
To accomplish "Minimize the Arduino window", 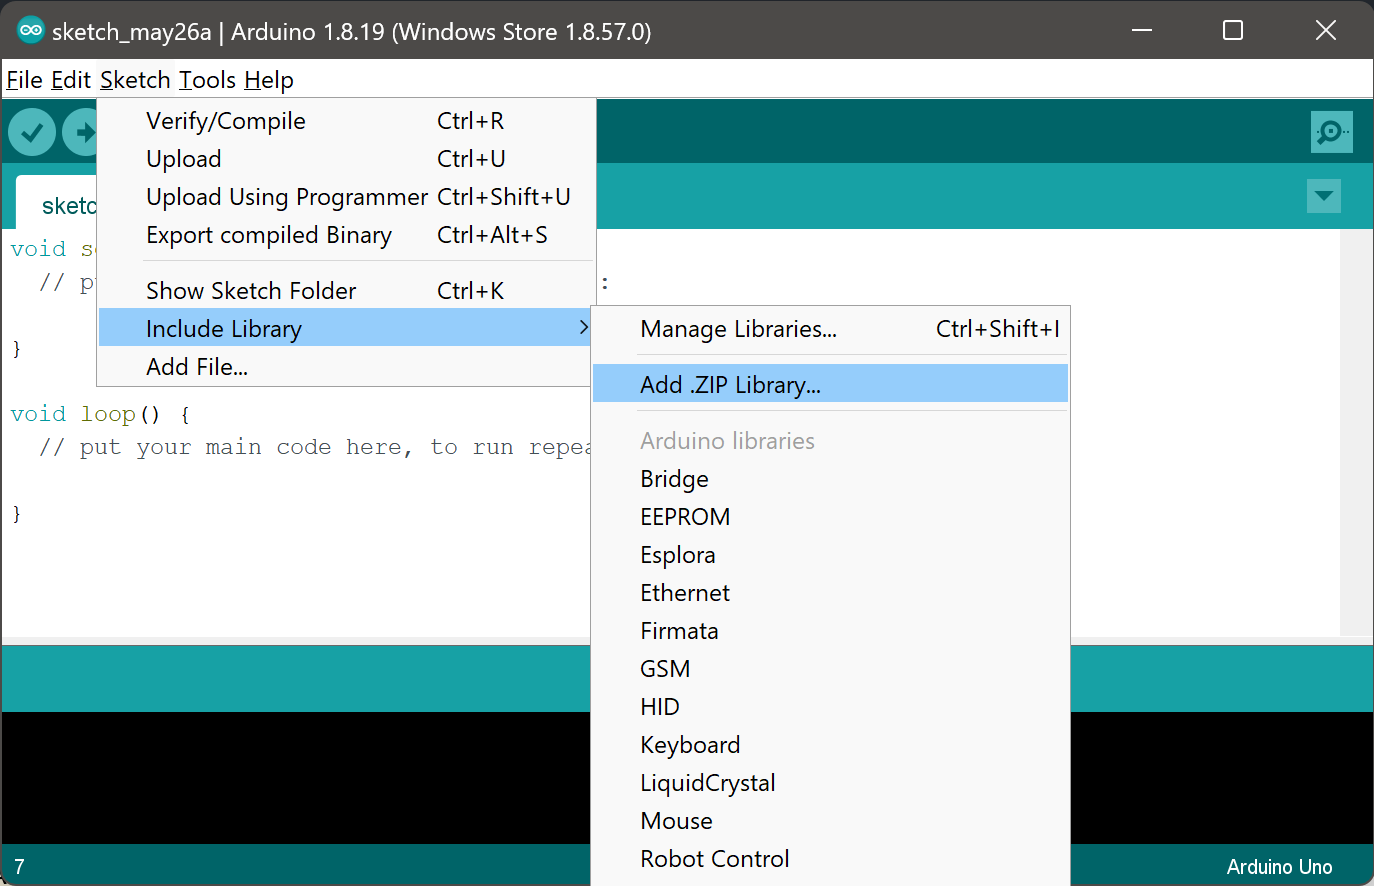I will coord(1142,31).
